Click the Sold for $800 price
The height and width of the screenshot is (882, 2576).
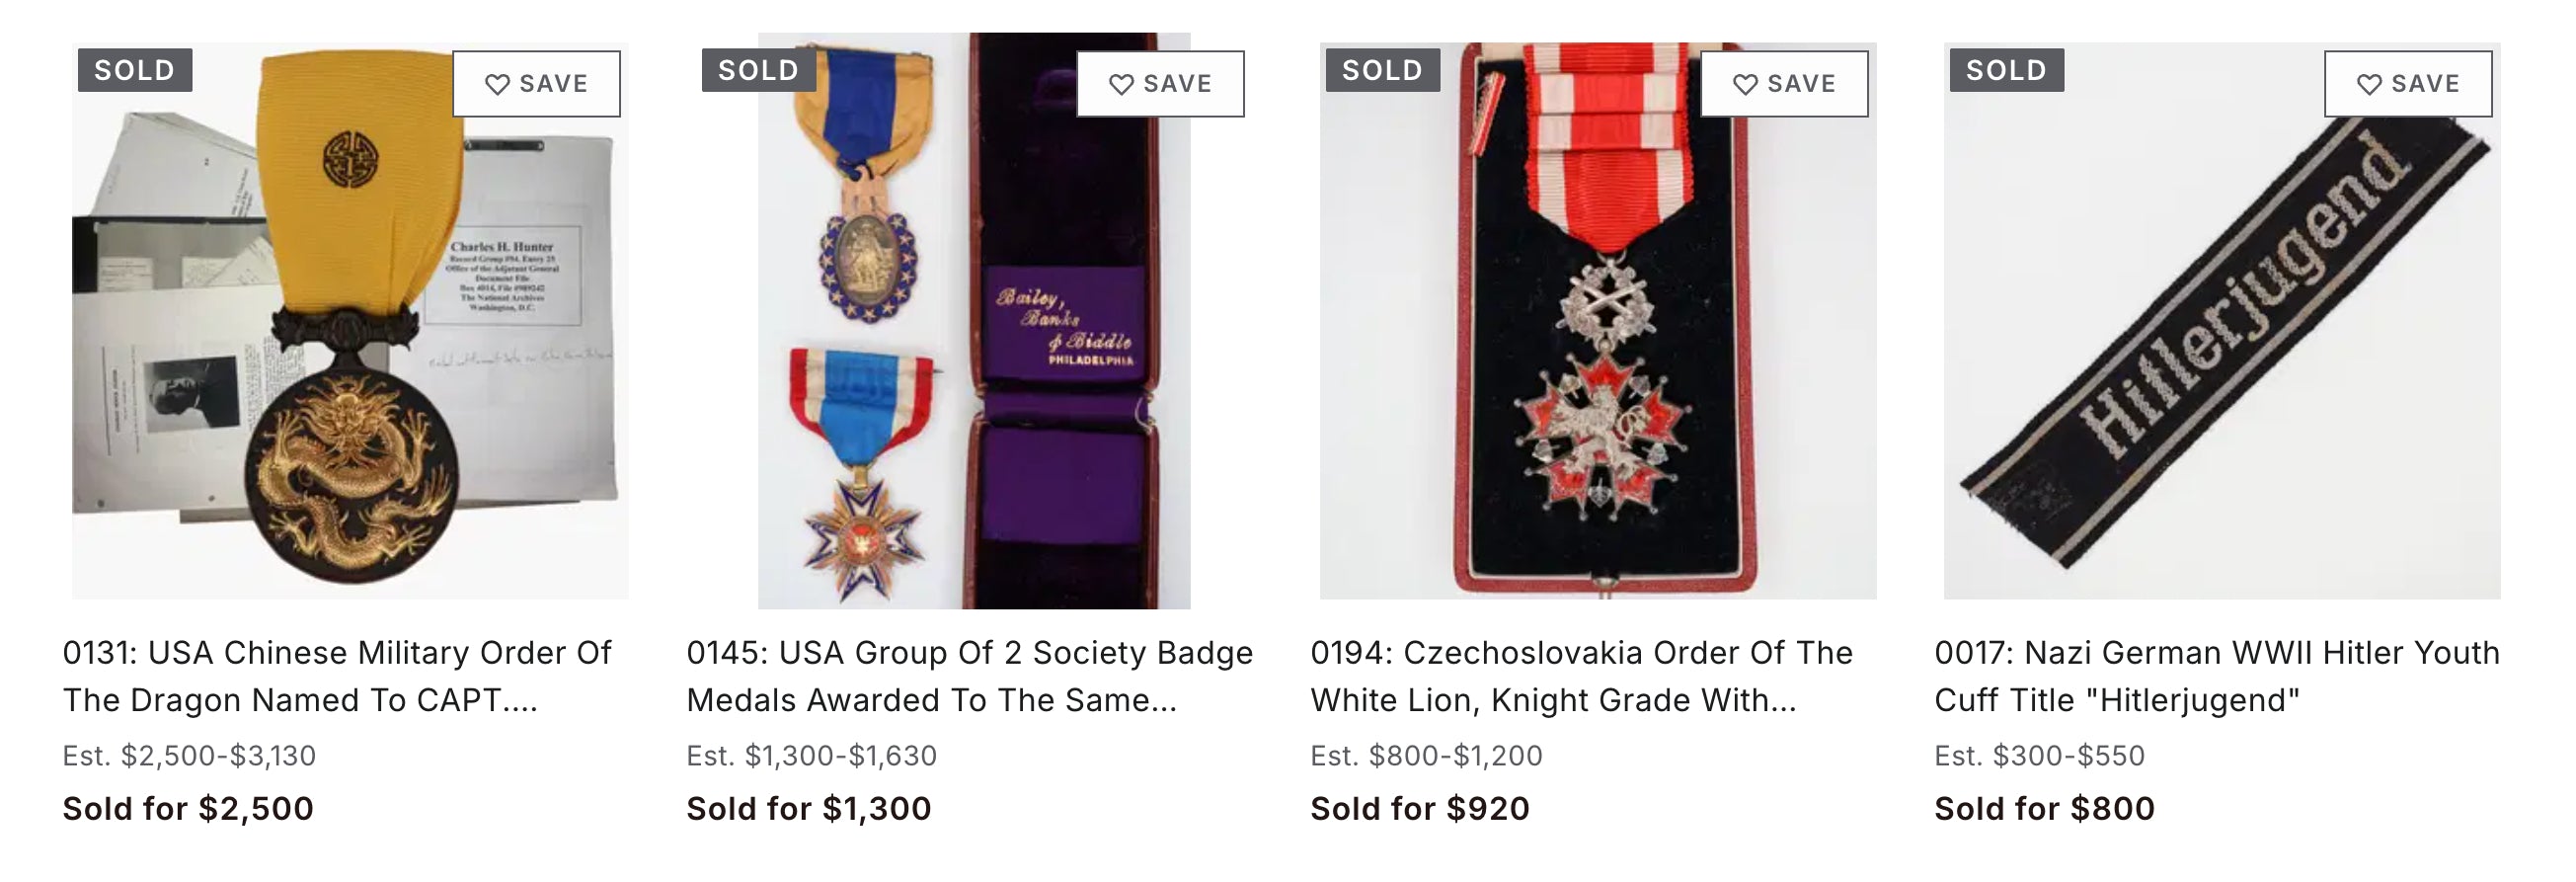pos(2045,808)
